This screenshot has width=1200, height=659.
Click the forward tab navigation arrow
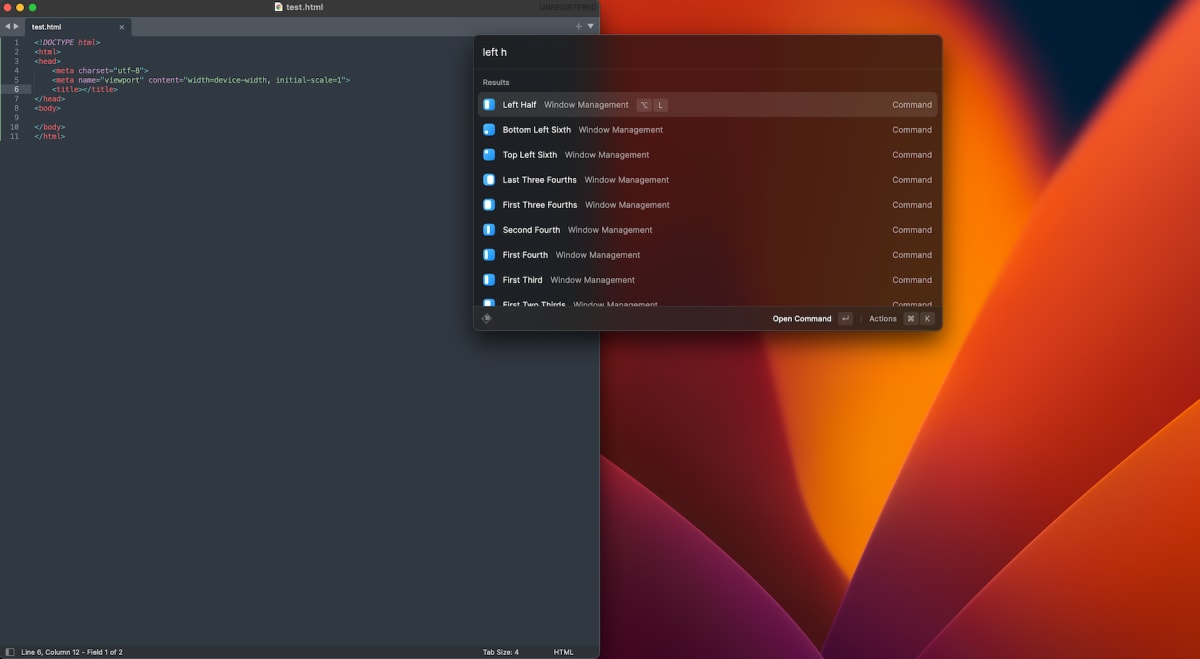coord(16,26)
